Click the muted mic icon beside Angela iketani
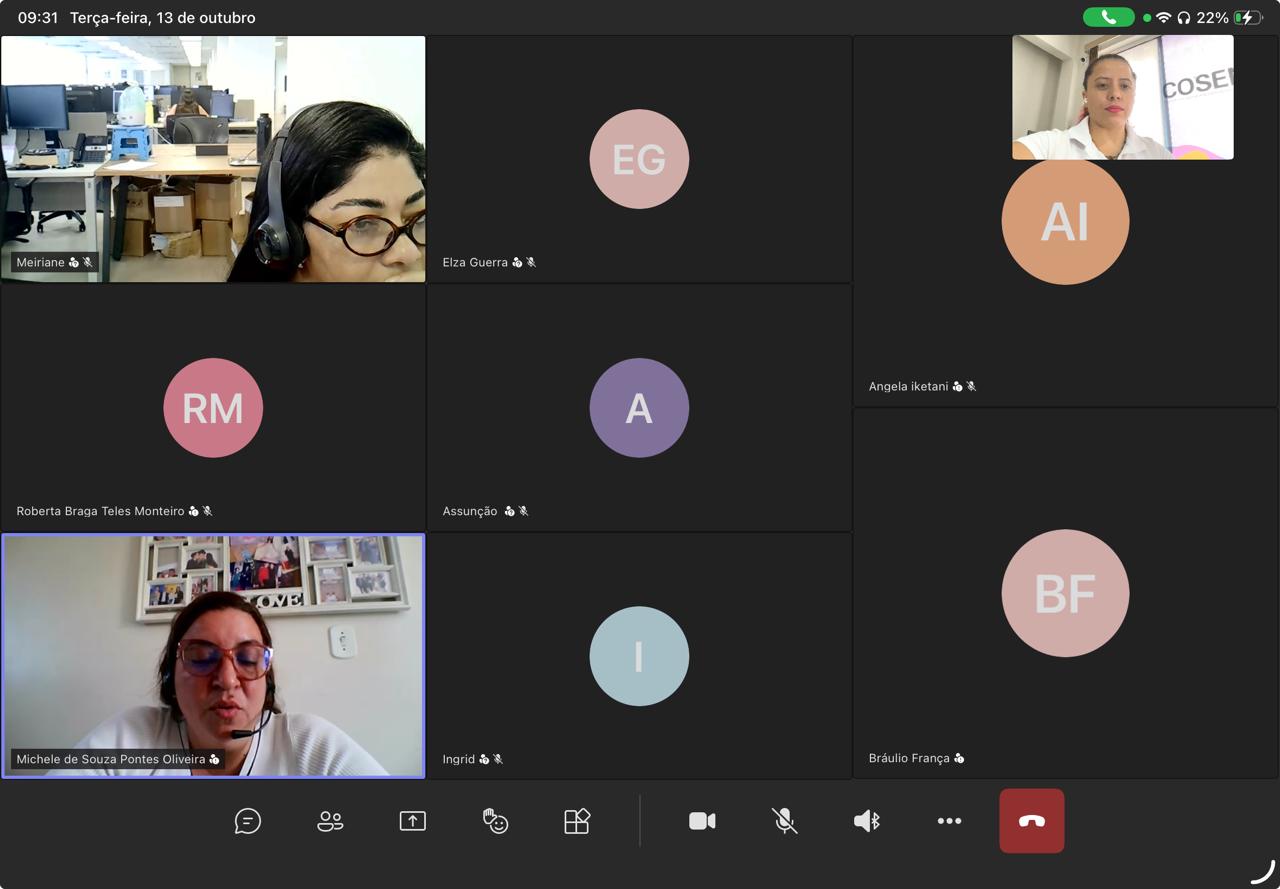Screen dimensions: 1280x889 coord(971,386)
